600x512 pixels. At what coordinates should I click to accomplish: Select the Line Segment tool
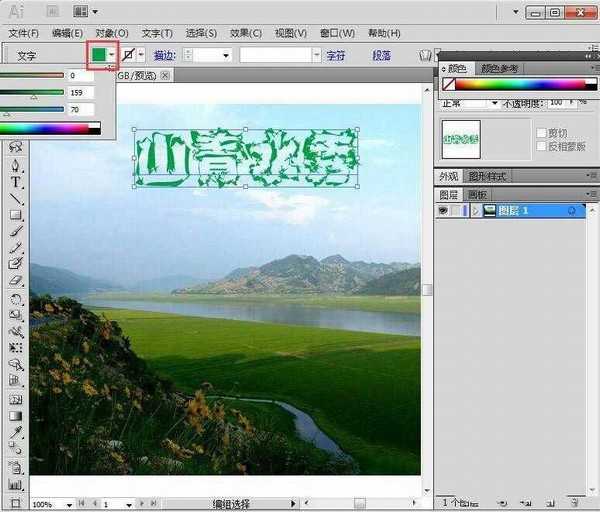(16, 198)
